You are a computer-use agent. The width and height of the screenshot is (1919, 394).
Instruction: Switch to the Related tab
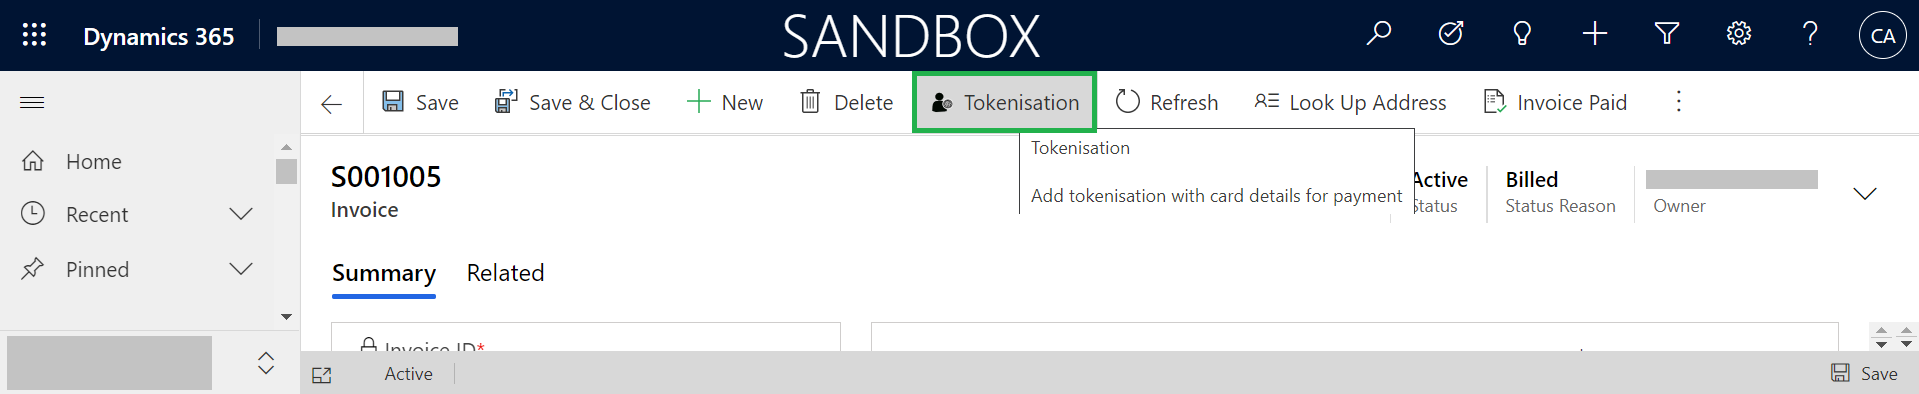506,273
